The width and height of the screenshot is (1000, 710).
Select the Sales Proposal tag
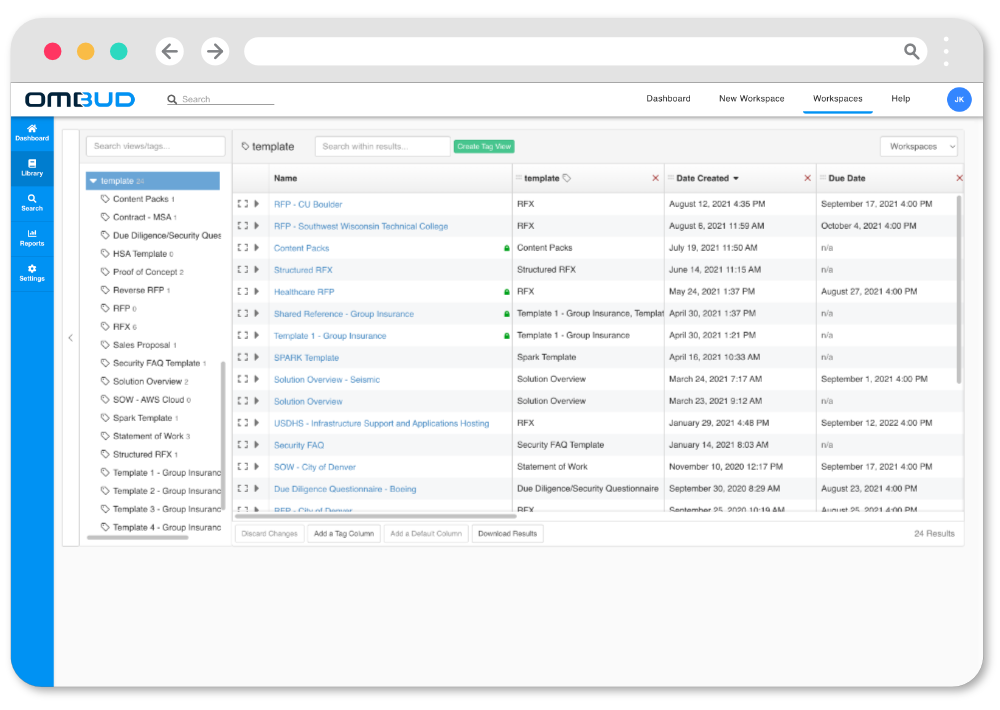144,345
